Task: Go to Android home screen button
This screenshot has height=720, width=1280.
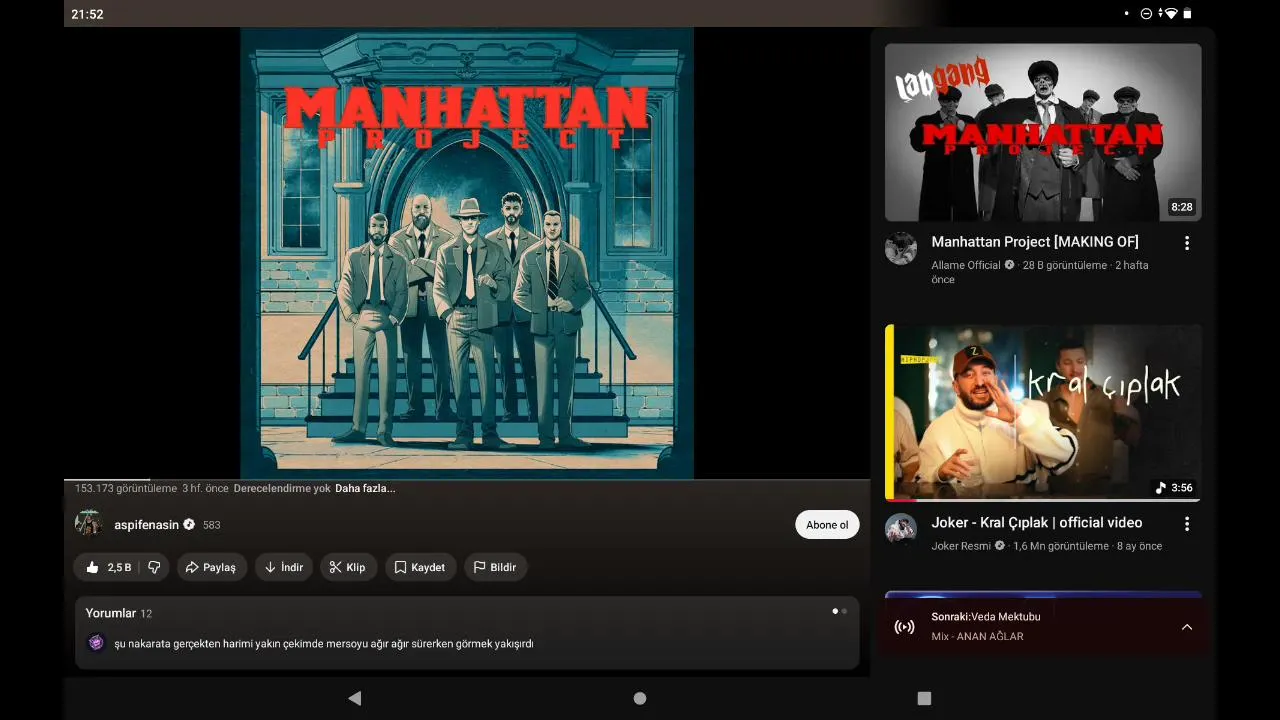Action: (640, 698)
